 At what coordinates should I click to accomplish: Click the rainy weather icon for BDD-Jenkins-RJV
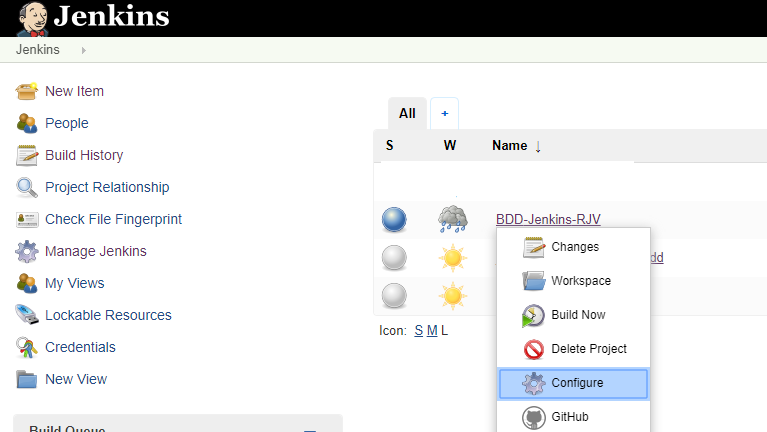[x=452, y=219]
